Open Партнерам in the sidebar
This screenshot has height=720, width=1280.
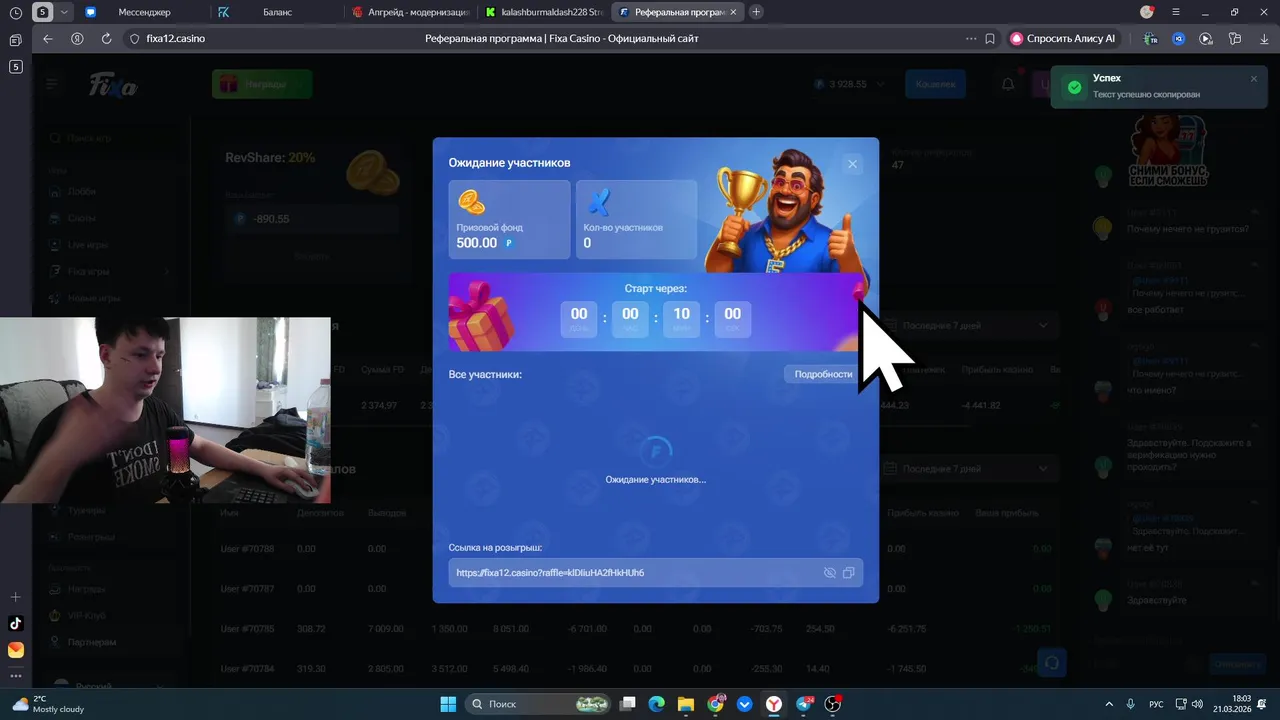(x=92, y=642)
